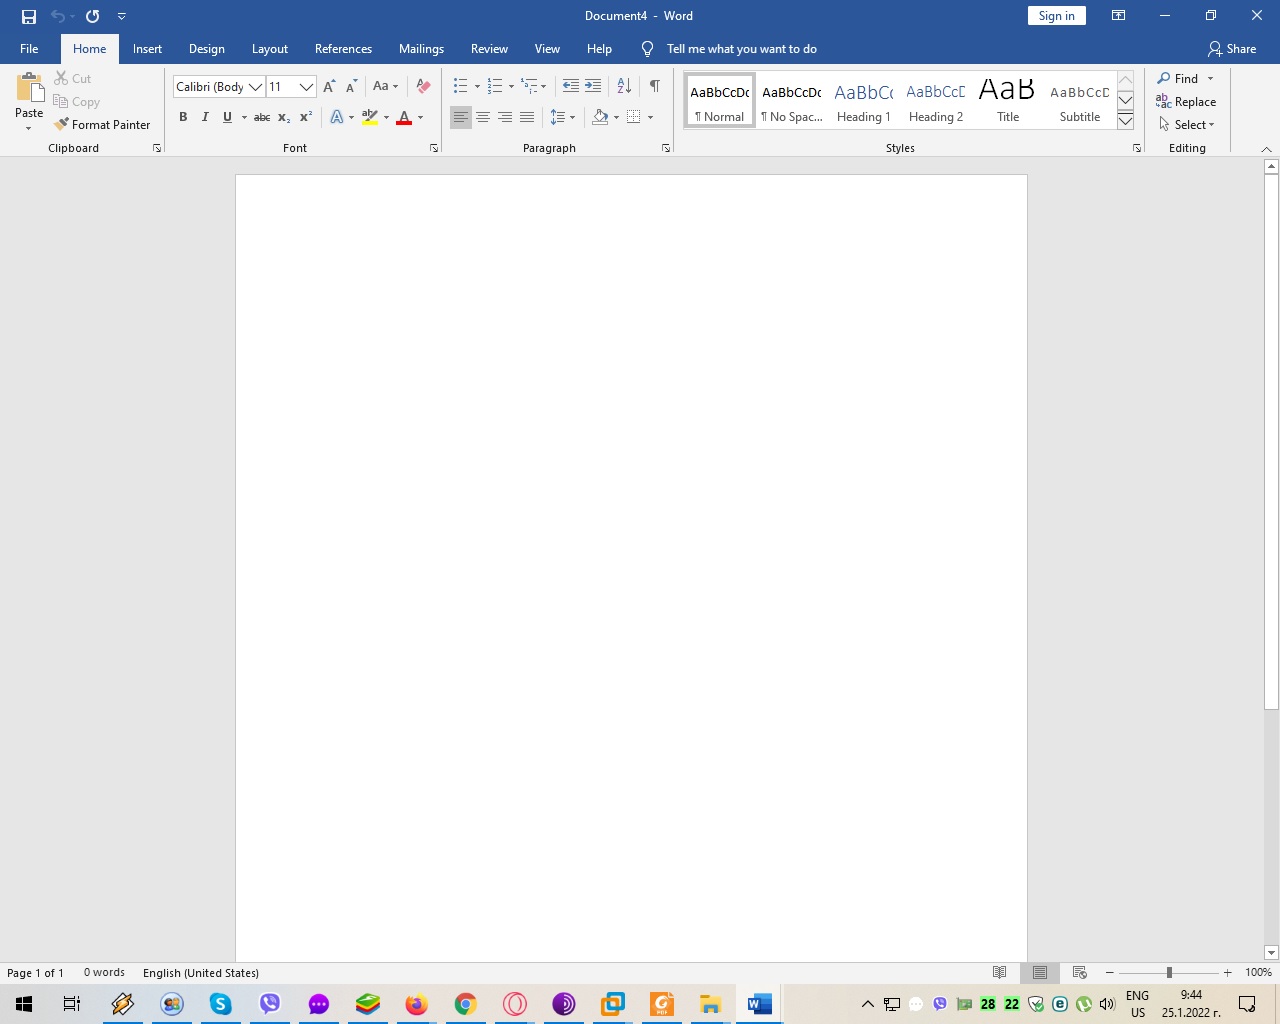Apply red font color
The image size is (1280, 1024).
pyautogui.click(x=404, y=117)
